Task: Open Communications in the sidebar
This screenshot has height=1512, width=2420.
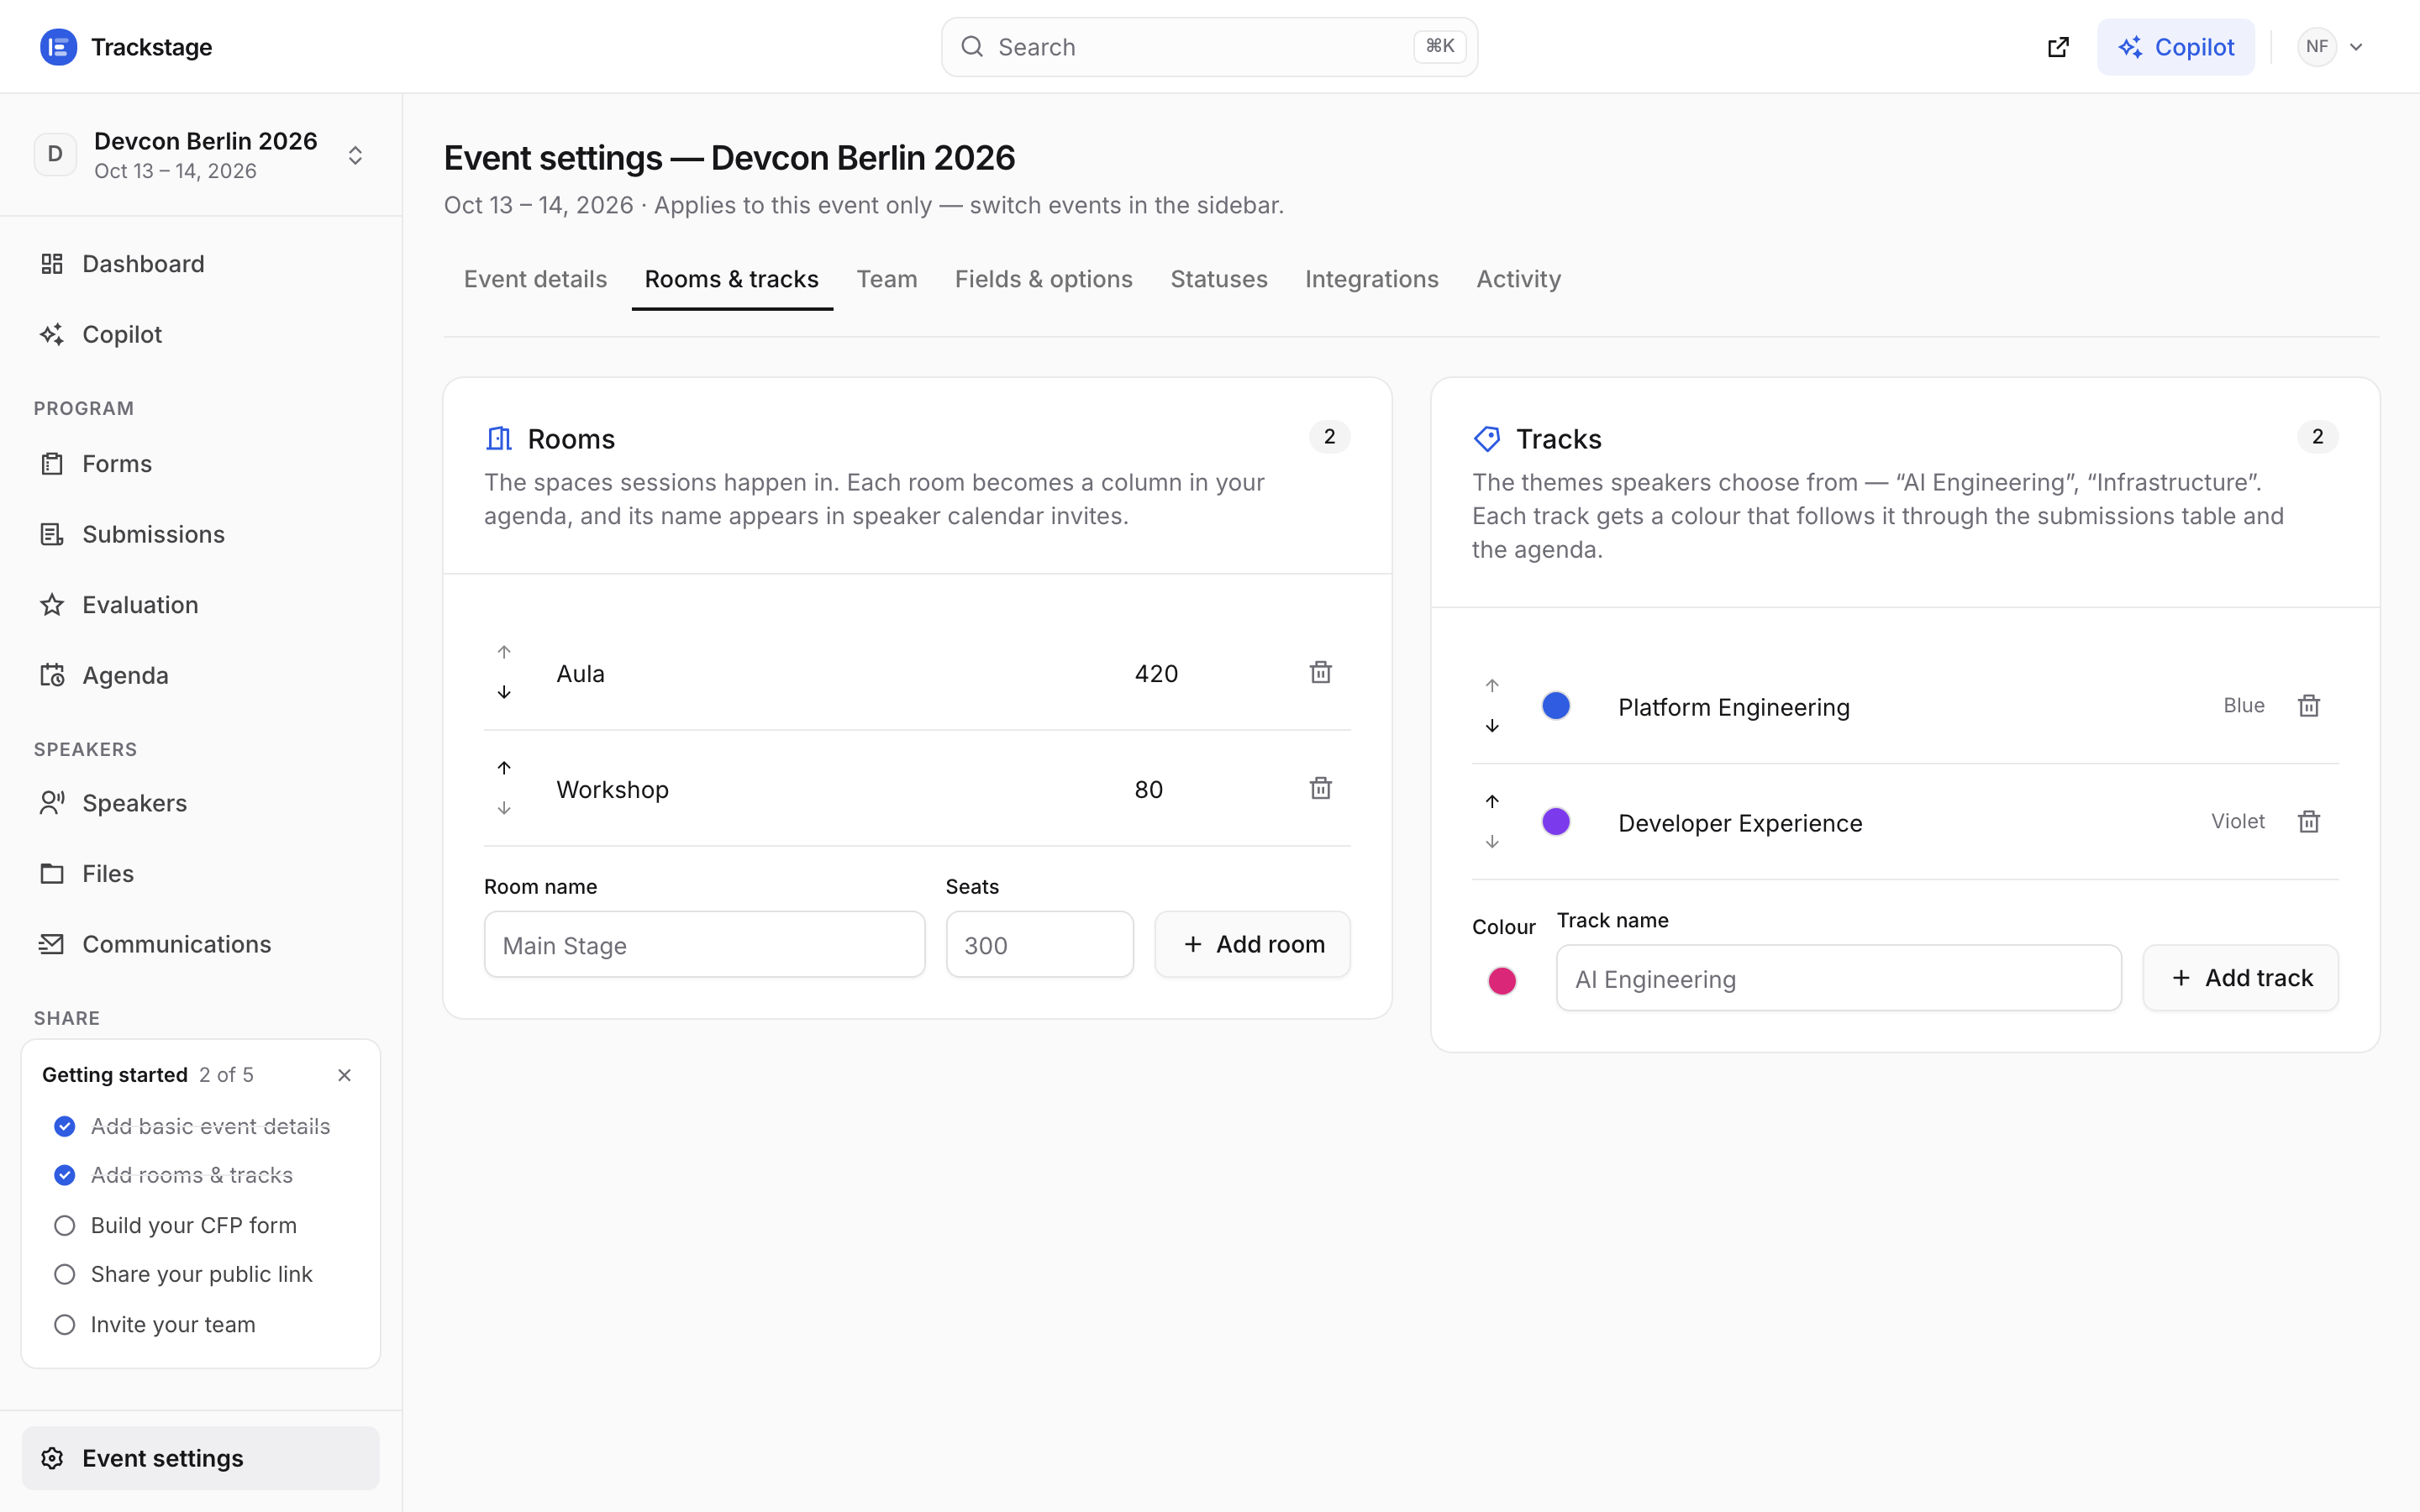Action: click(200, 944)
